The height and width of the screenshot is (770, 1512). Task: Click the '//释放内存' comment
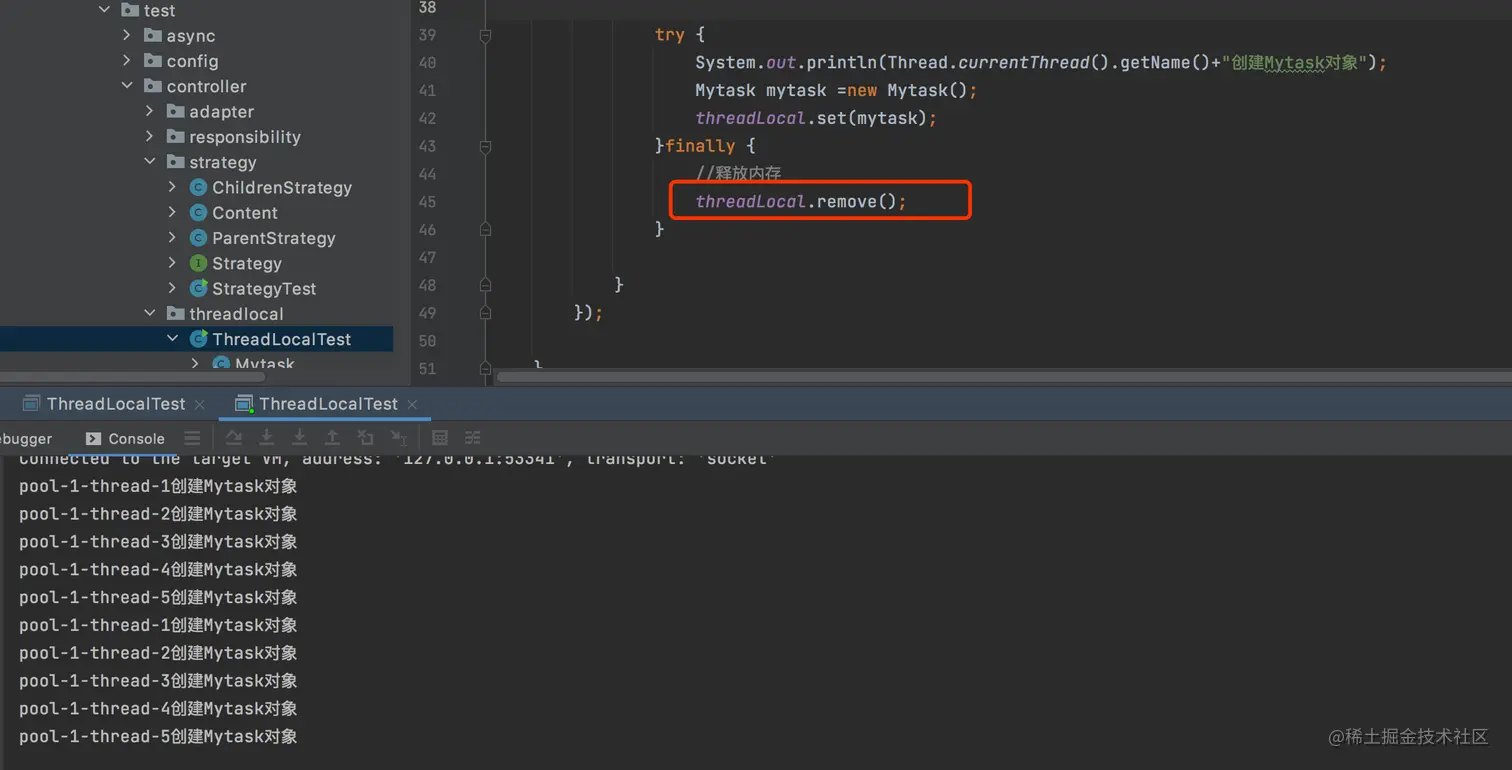pyautogui.click(x=738, y=173)
